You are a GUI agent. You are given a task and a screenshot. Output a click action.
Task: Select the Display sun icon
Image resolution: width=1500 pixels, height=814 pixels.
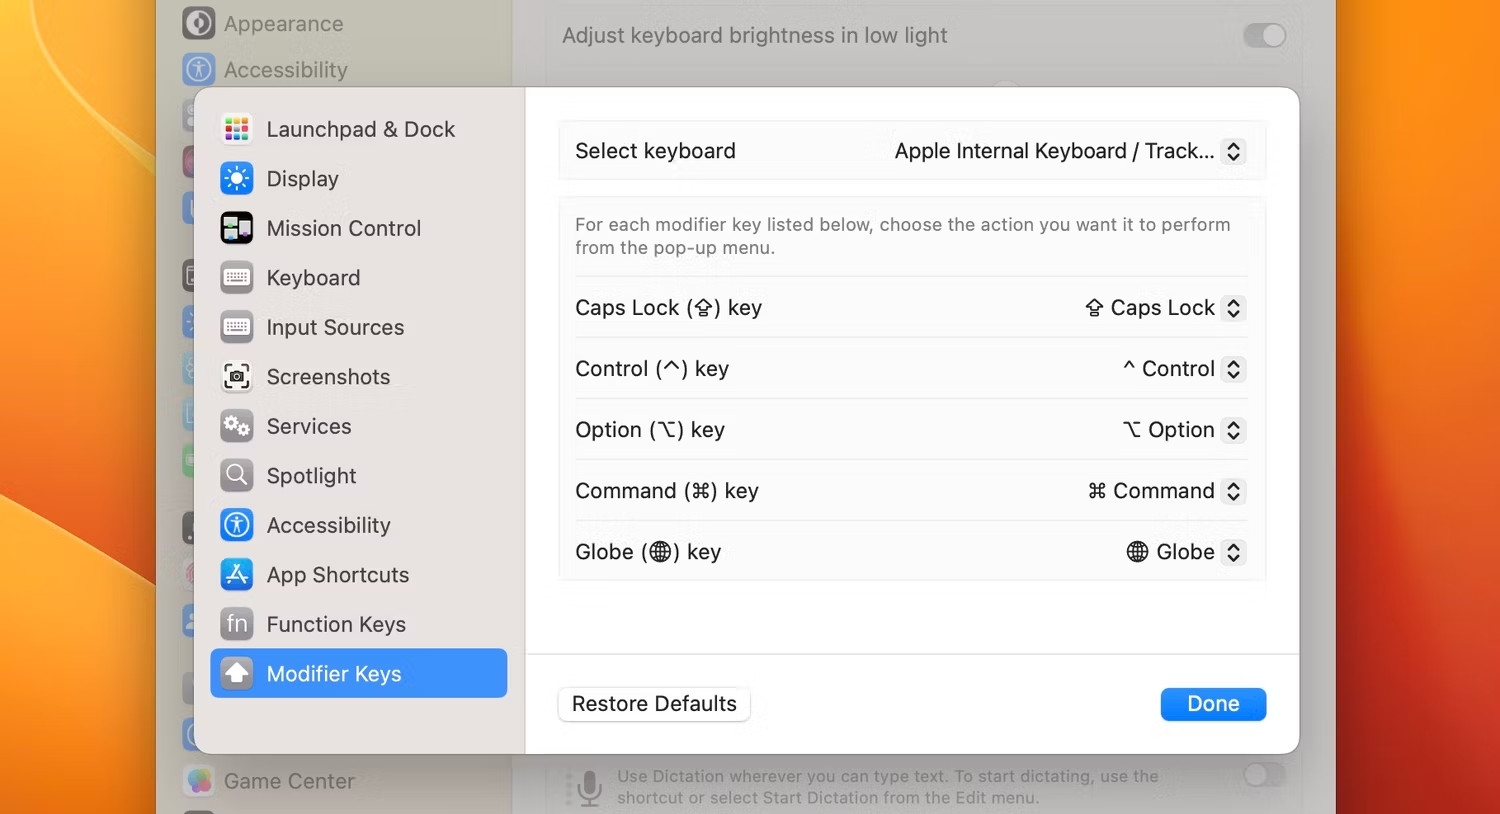[237, 179]
